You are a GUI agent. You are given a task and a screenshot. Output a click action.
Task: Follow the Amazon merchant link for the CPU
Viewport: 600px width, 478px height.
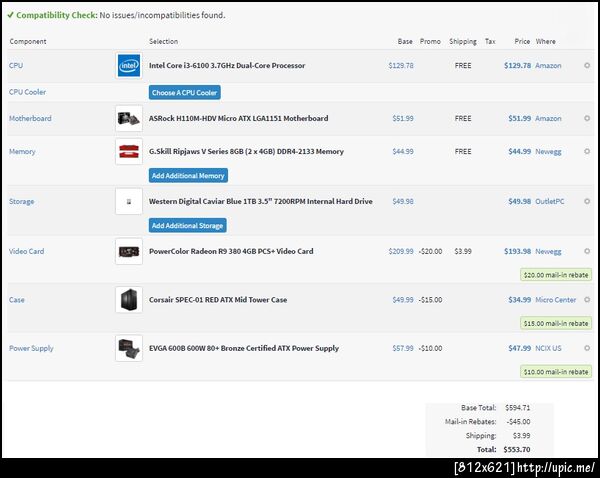(548, 65)
